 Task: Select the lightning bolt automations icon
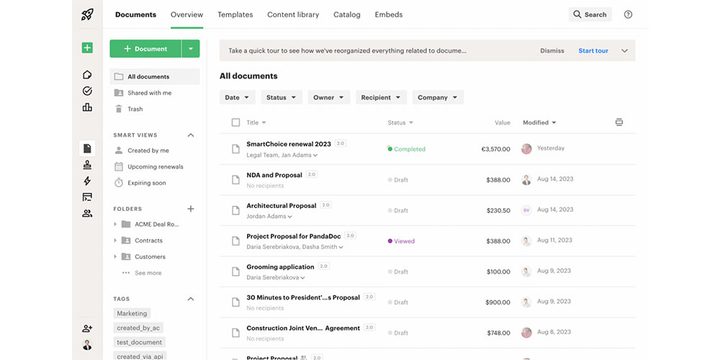point(87,181)
